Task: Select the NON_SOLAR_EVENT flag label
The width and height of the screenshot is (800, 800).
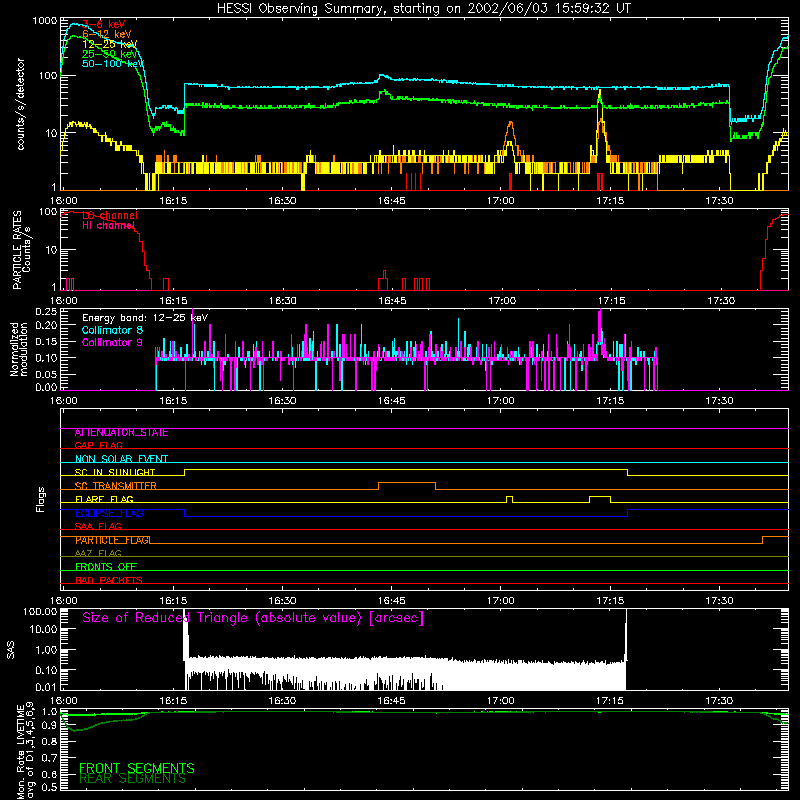Action: coord(121,459)
